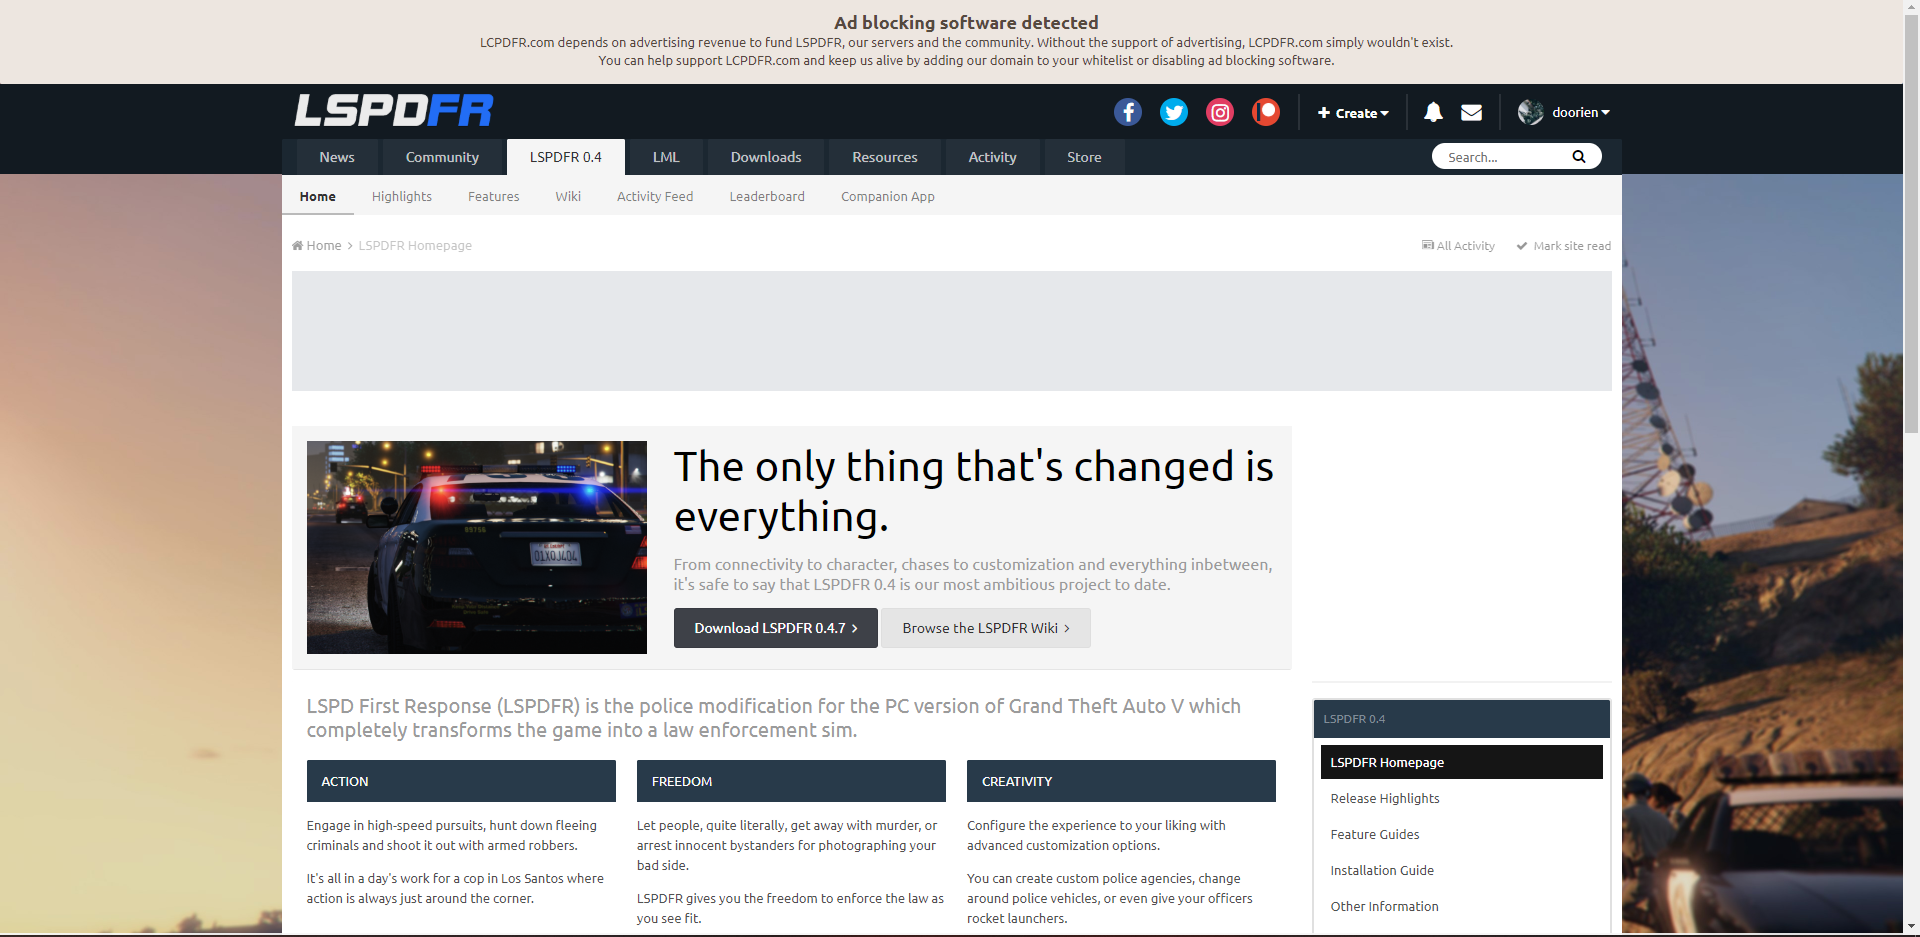Open the Instagram icon in header
The height and width of the screenshot is (937, 1920).
tap(1220, 112)
